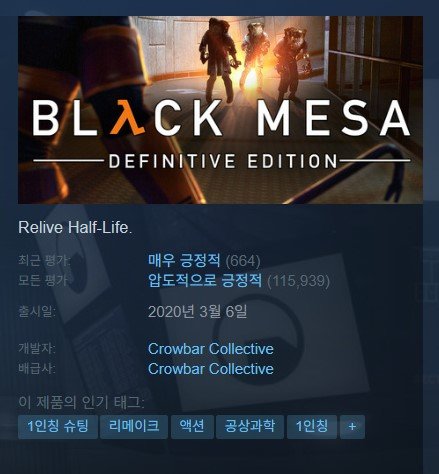Select the 공상과학 tag
The image size is (439, 474).
click(250, 427)
